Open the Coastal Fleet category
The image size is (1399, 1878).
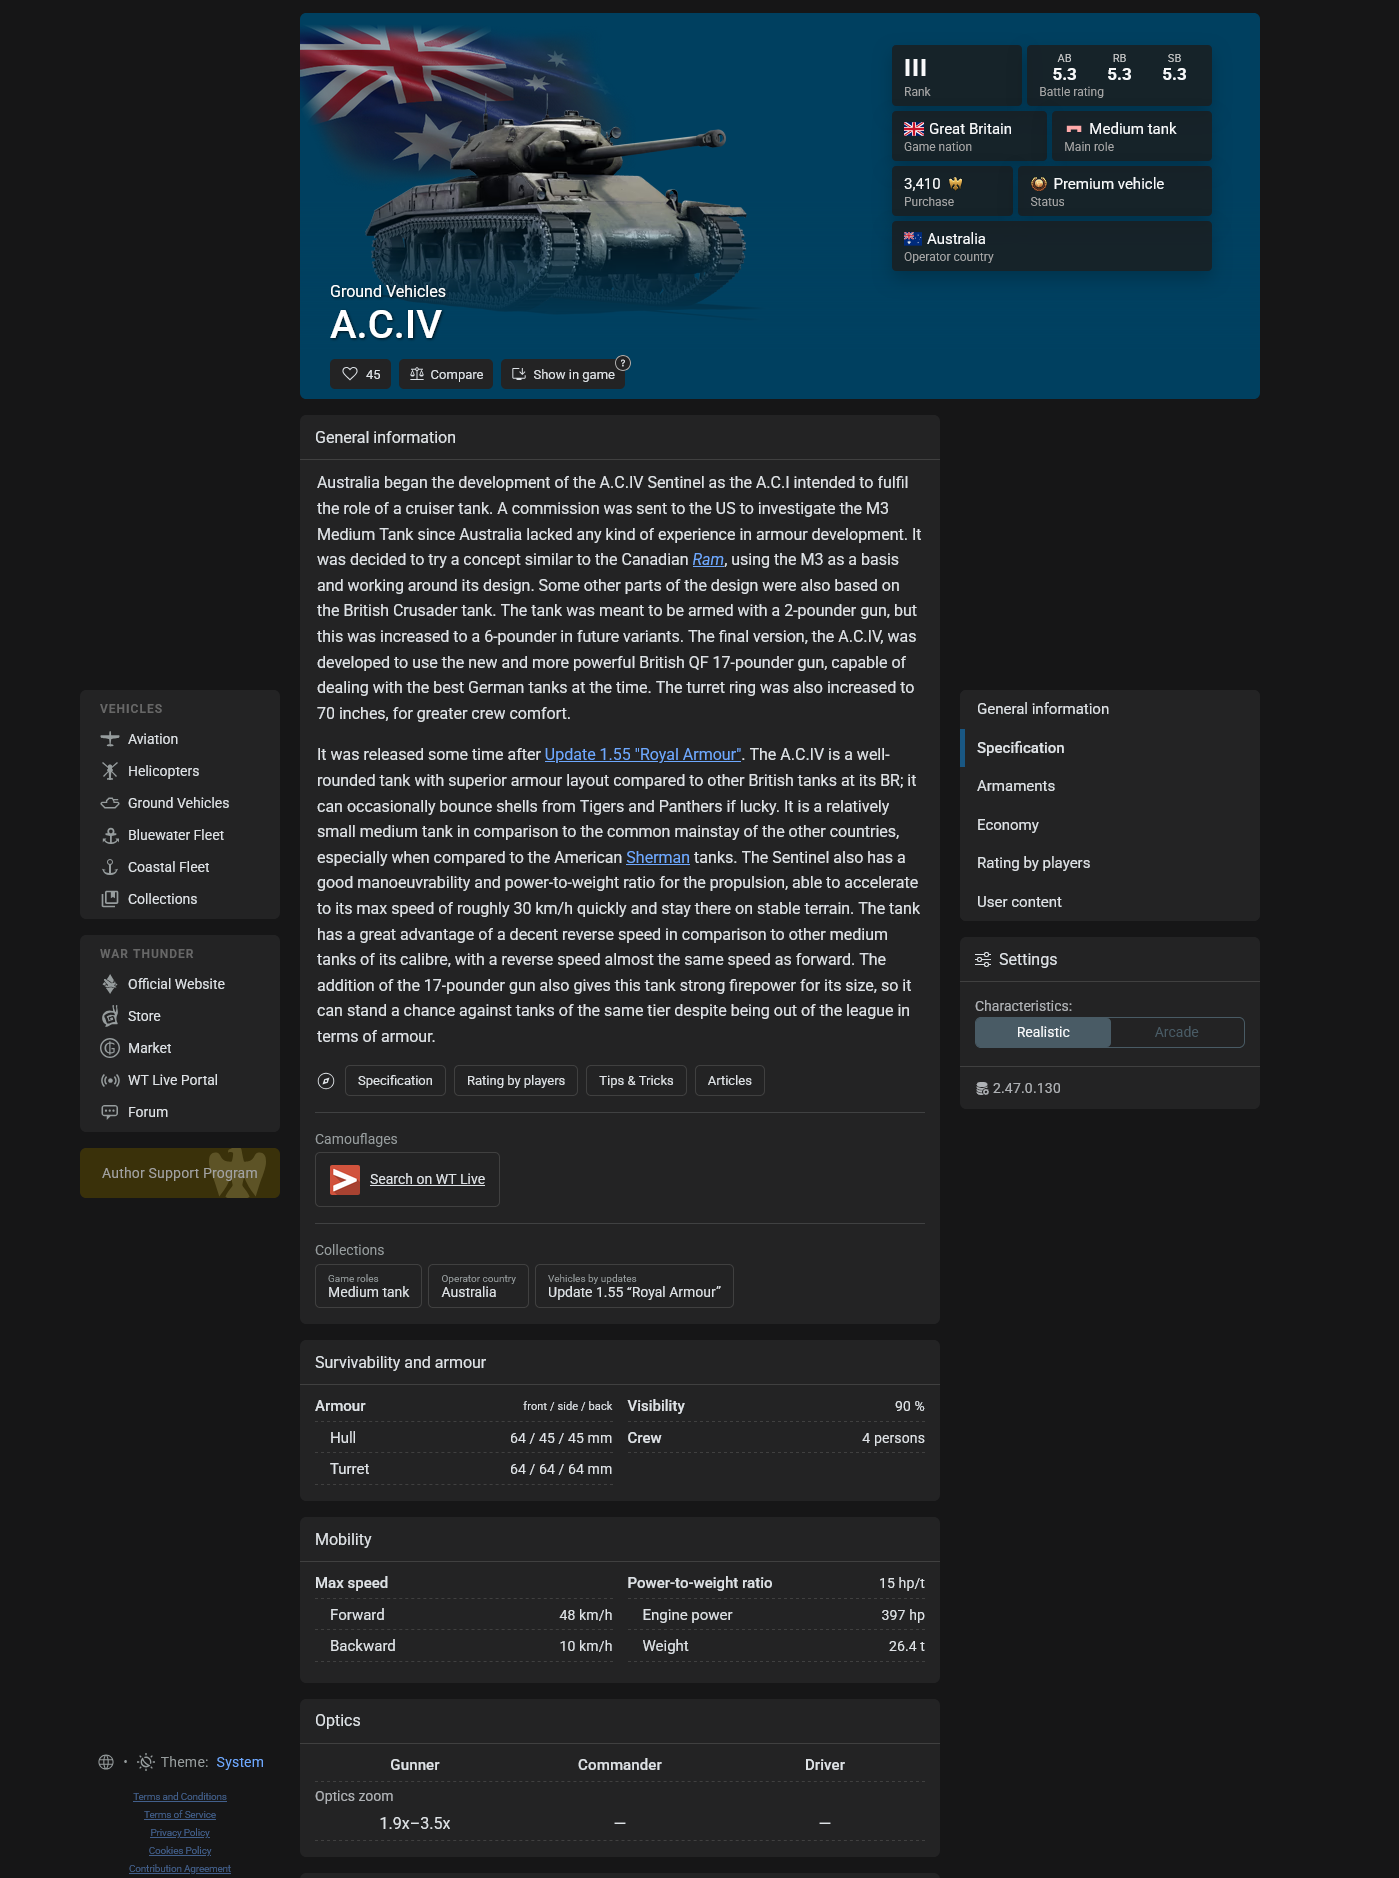(x=180, y=867)
